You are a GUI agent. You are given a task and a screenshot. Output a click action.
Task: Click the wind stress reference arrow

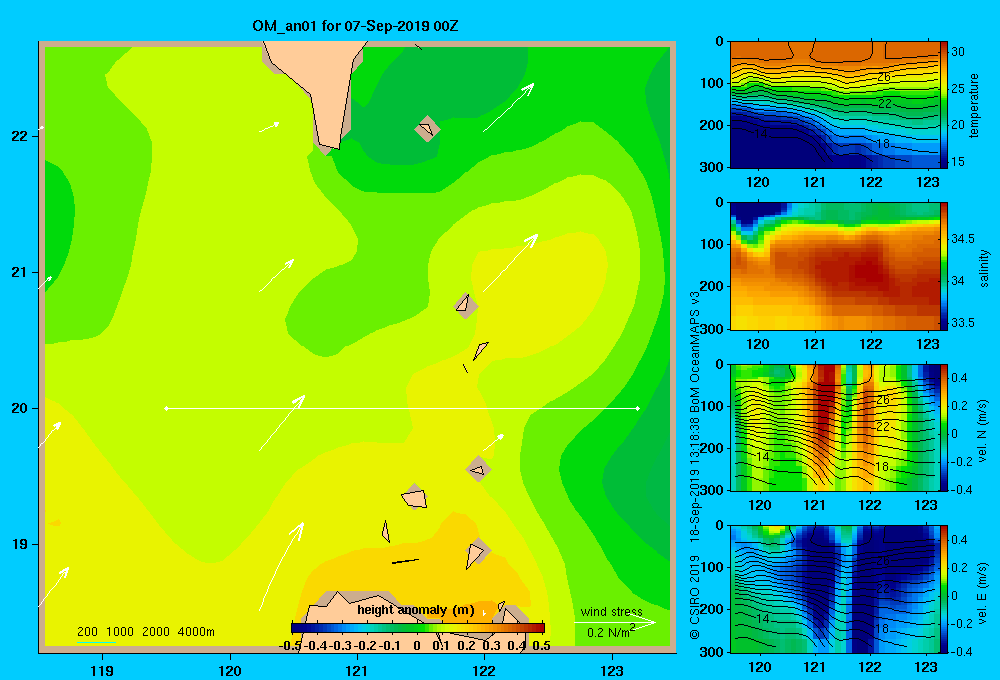coord(614,622)
